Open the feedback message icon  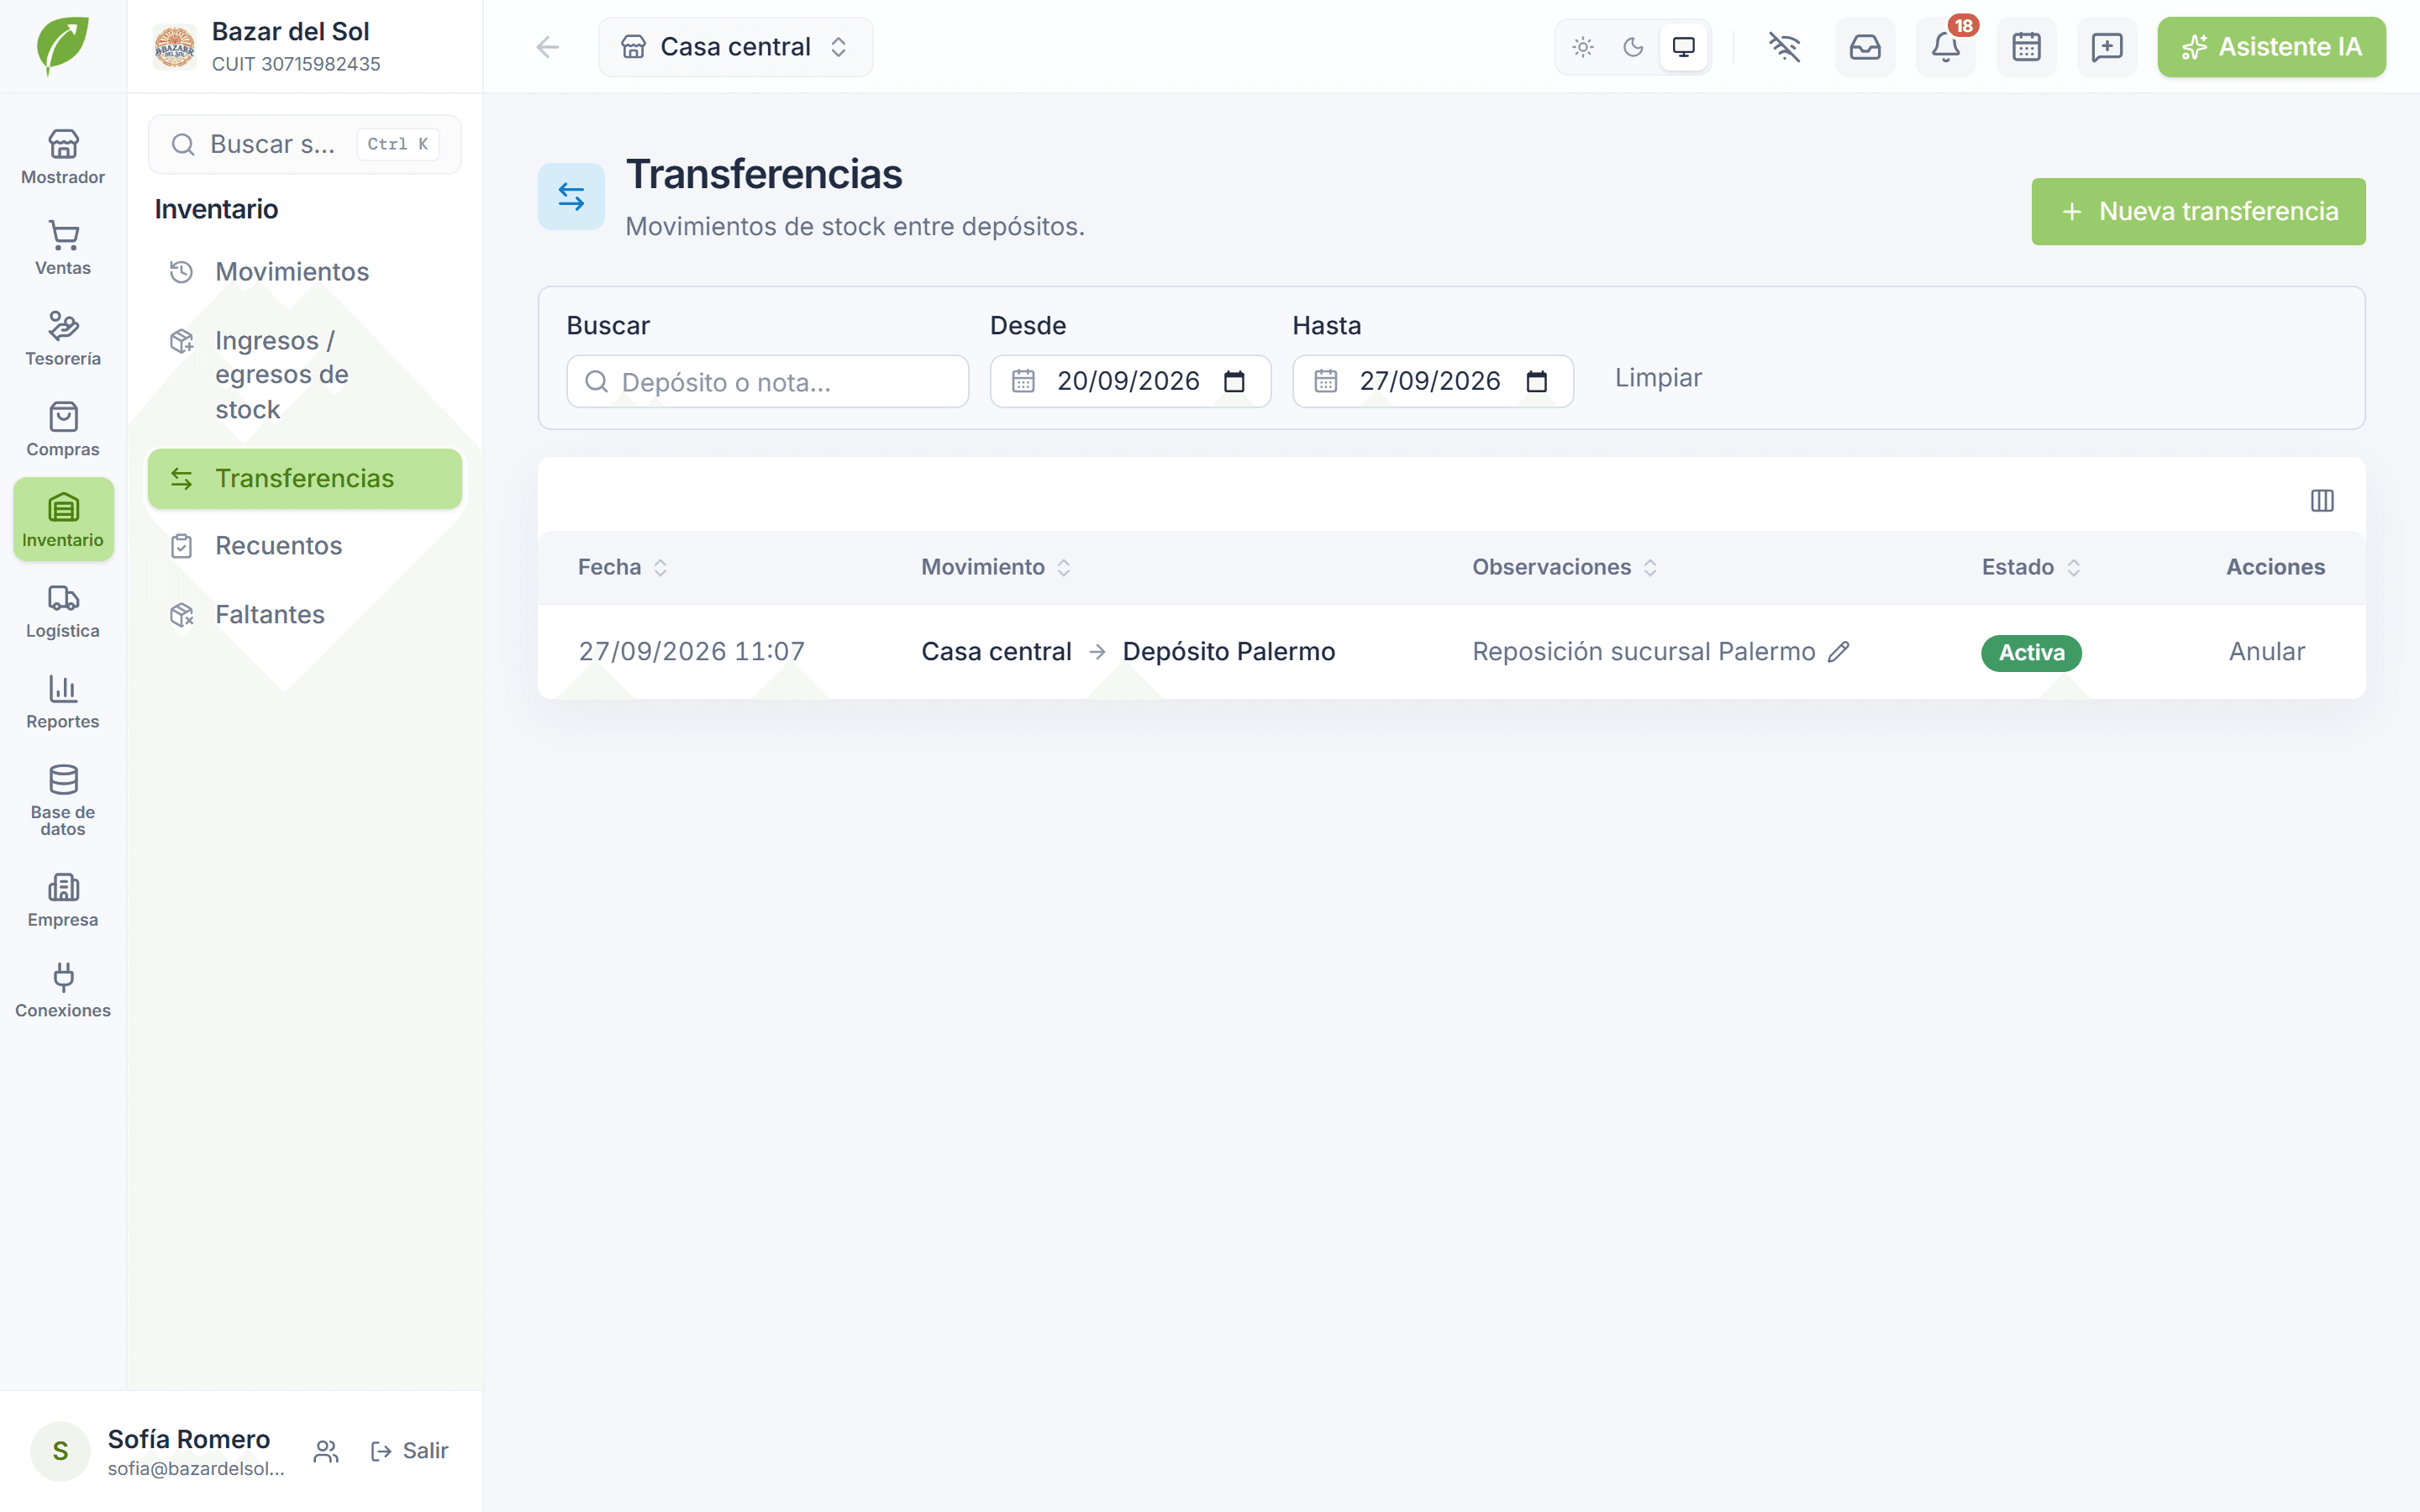[2107, 47]
